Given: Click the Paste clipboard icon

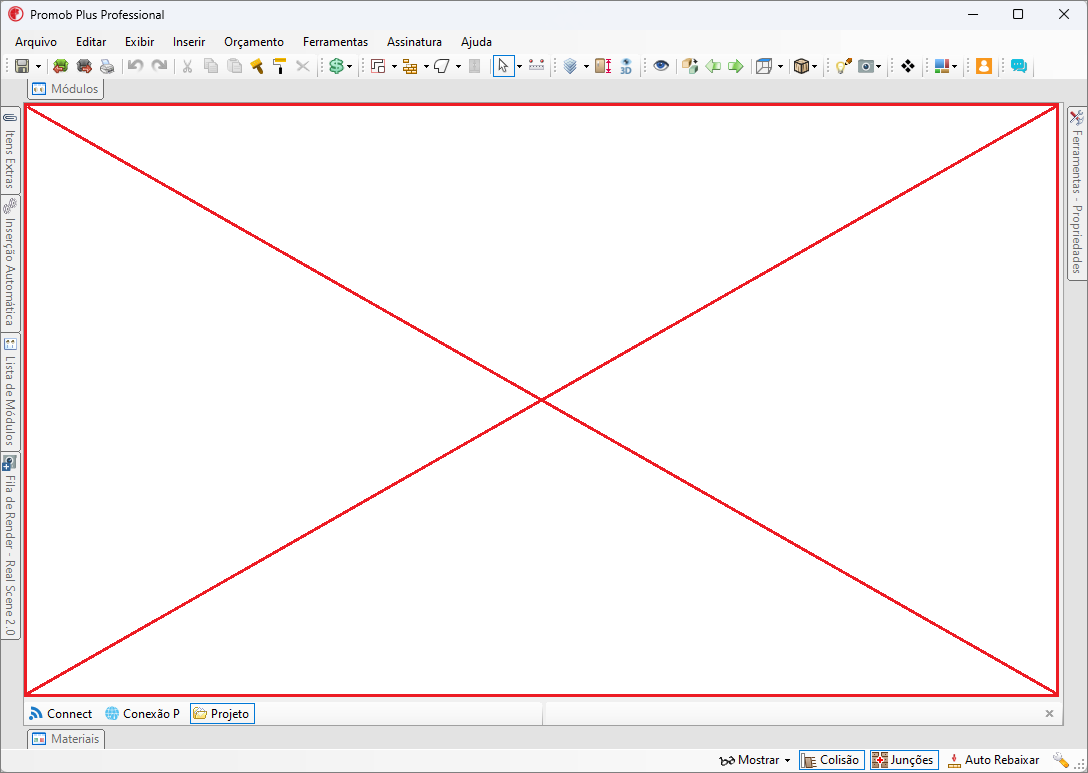Looking at the screenshot, I should 235,66.
